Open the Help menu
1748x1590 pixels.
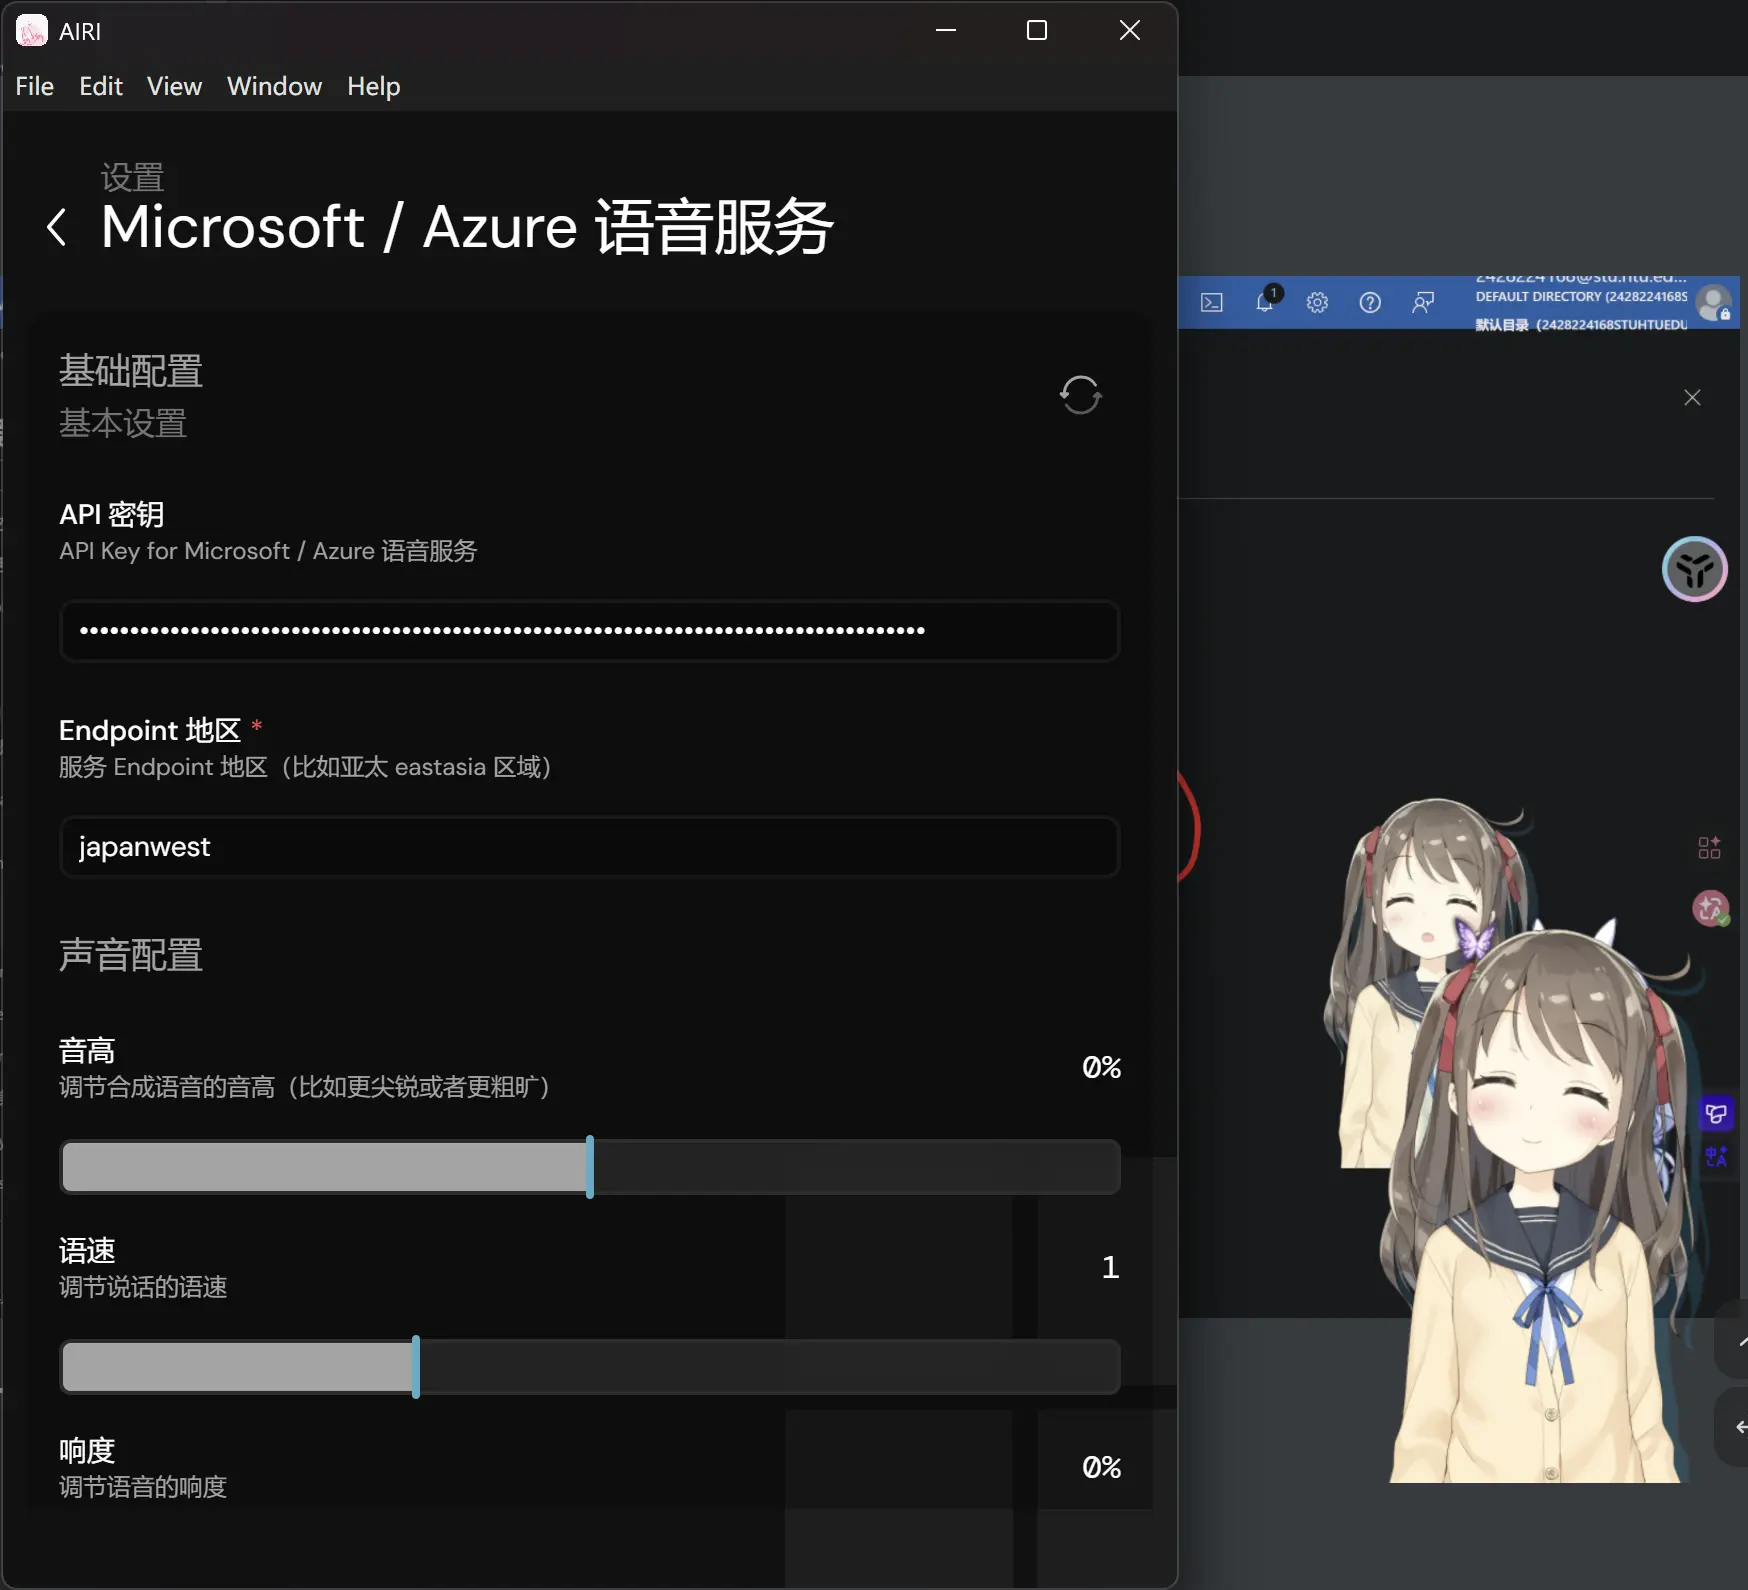(374, 86)
